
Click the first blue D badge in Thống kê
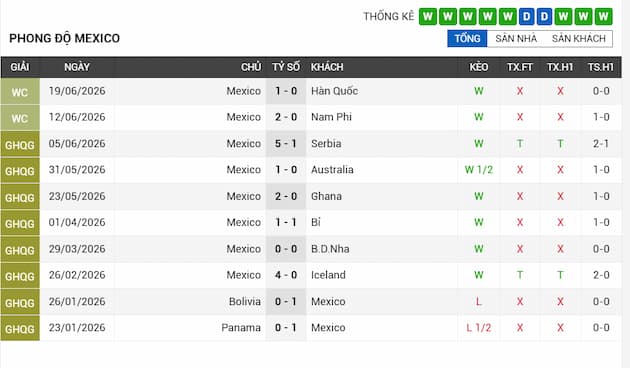coord(526,16)
